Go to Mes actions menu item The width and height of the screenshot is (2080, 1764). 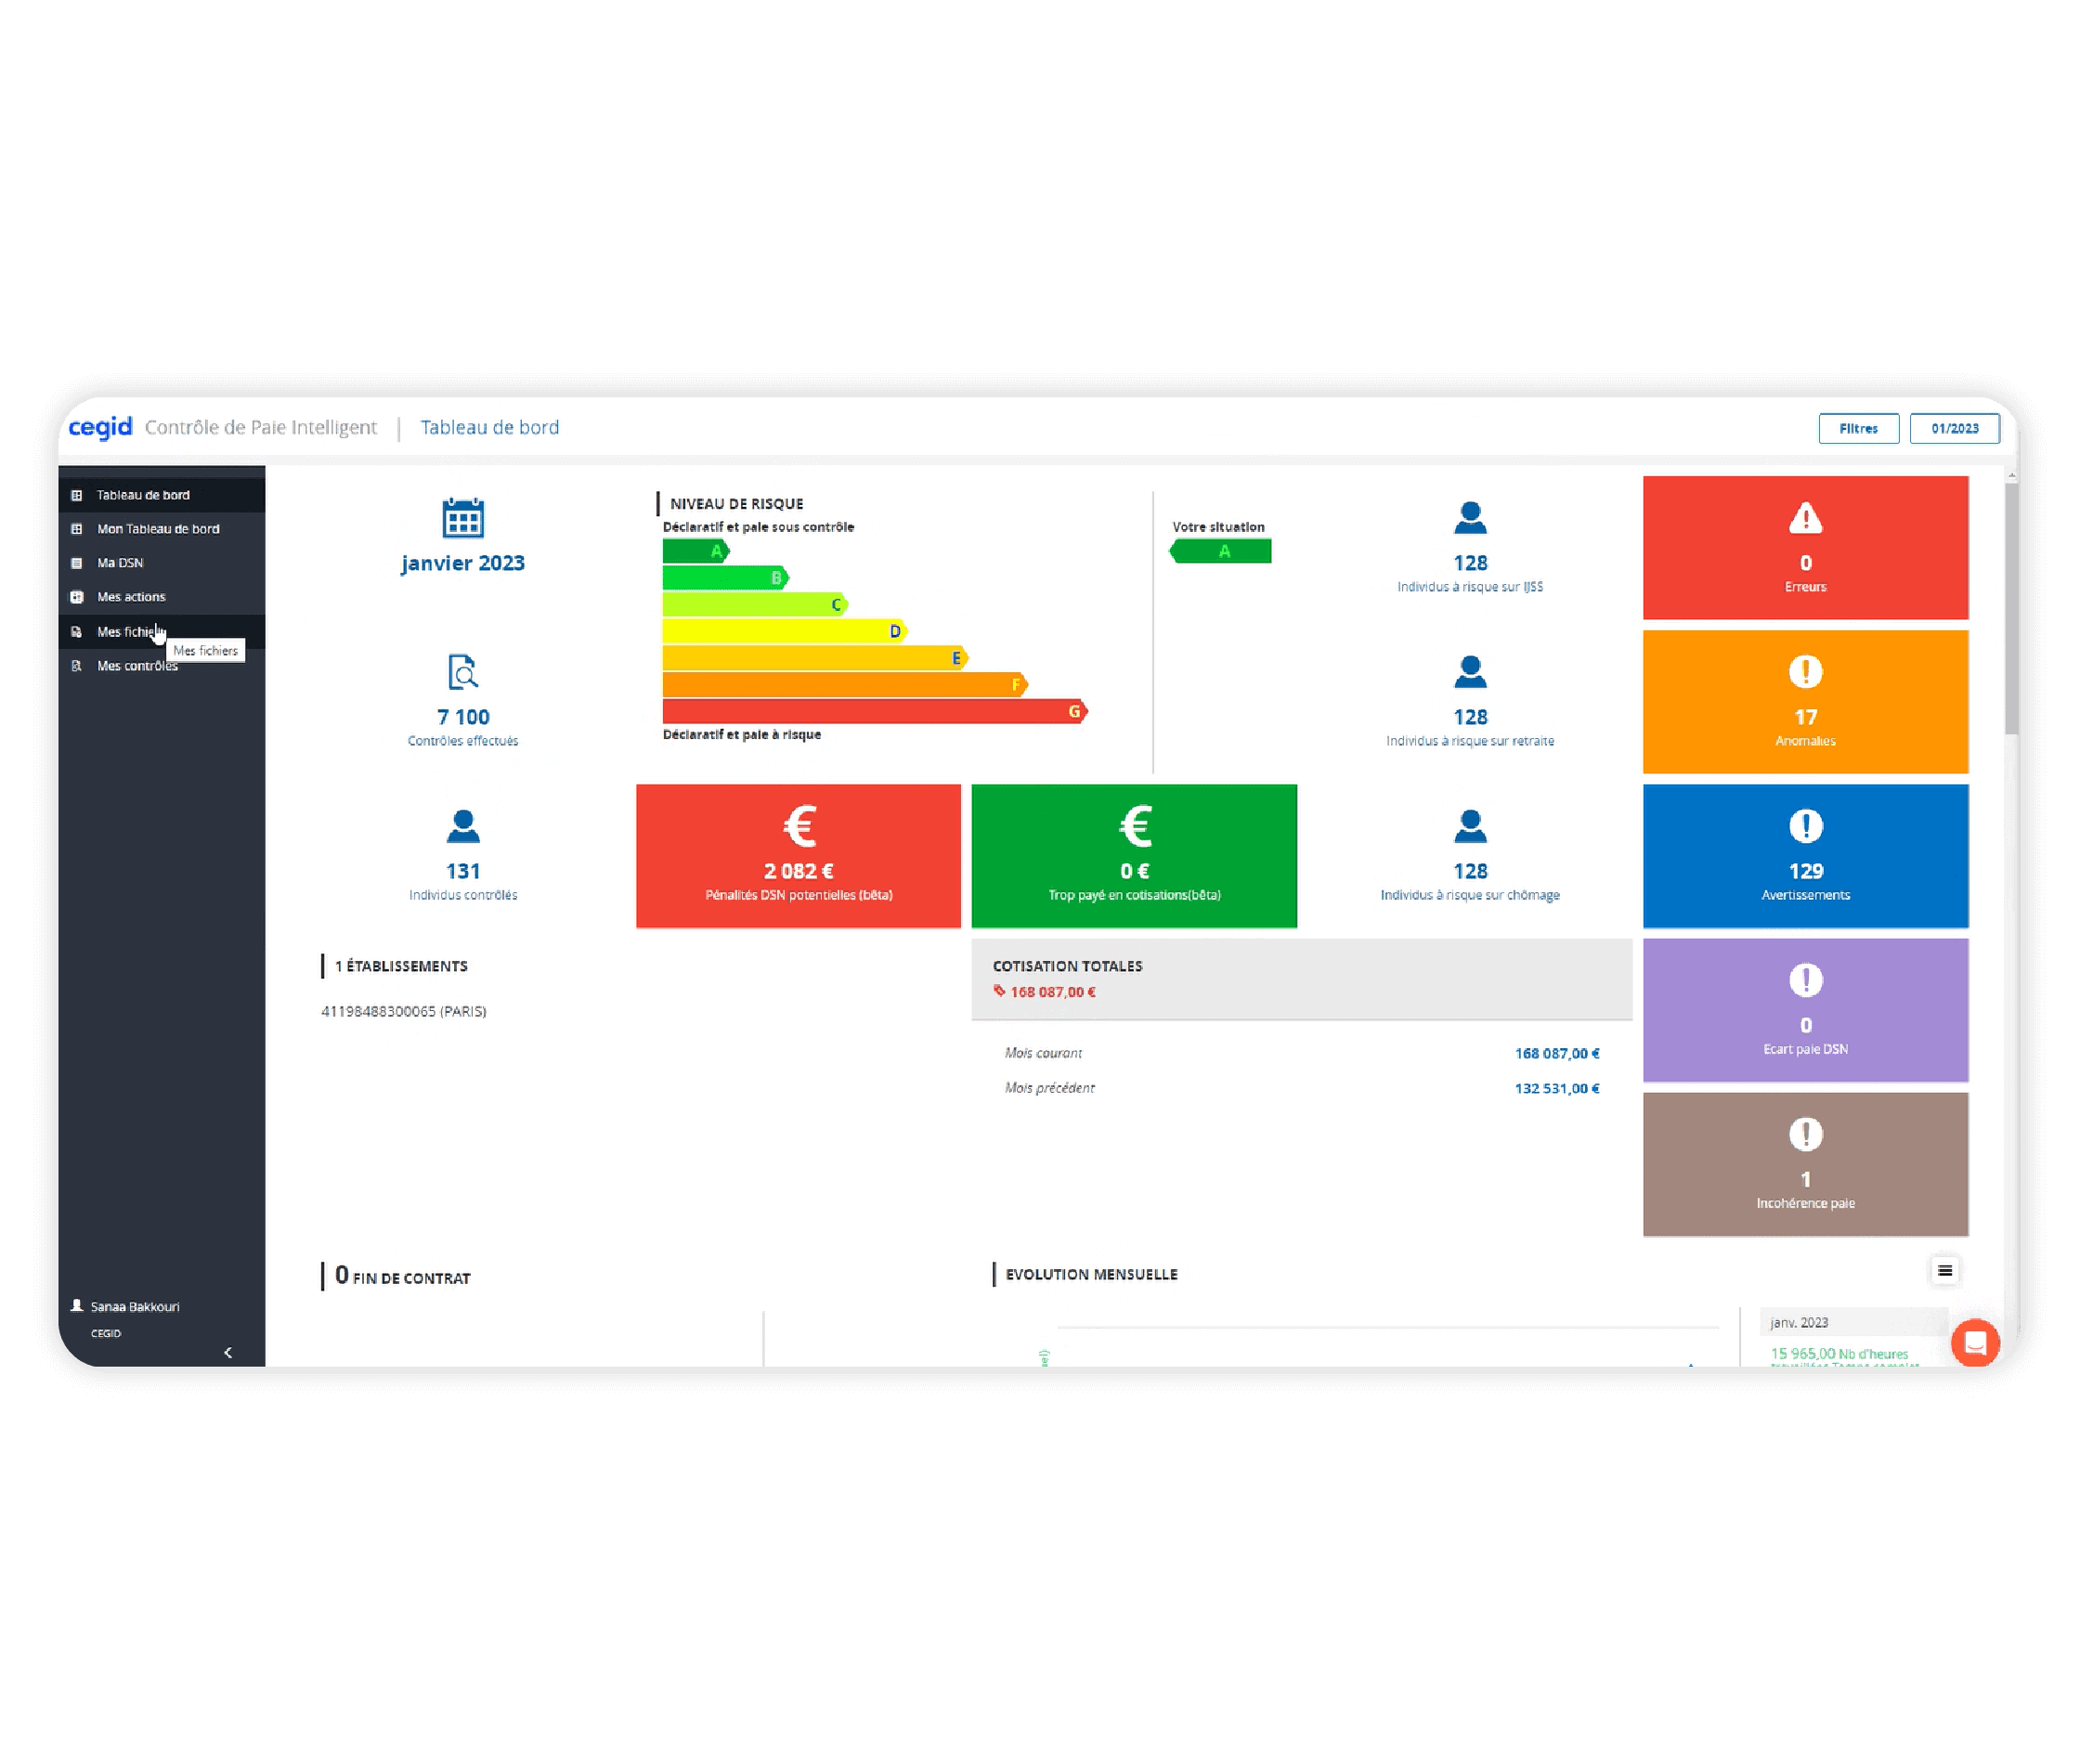point(131,597)
